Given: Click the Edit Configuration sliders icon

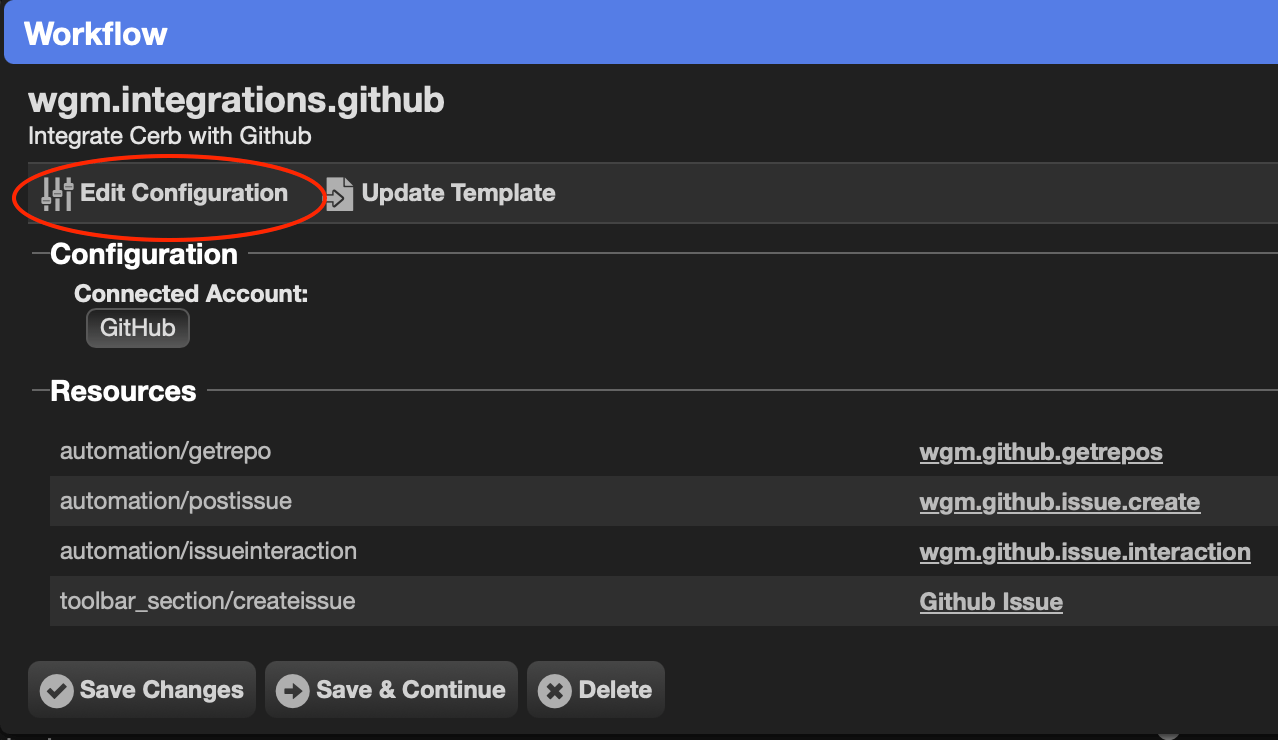Looking at the screenshot, I should [57, 194].
